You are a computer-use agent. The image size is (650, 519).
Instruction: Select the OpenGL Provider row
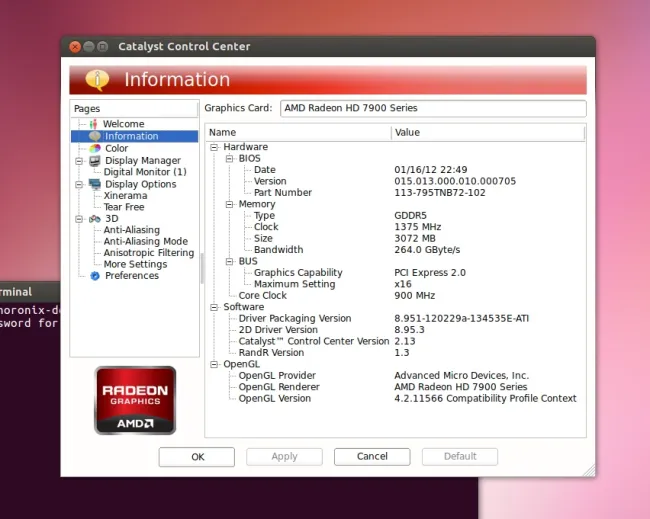click(x=395, y=376)
